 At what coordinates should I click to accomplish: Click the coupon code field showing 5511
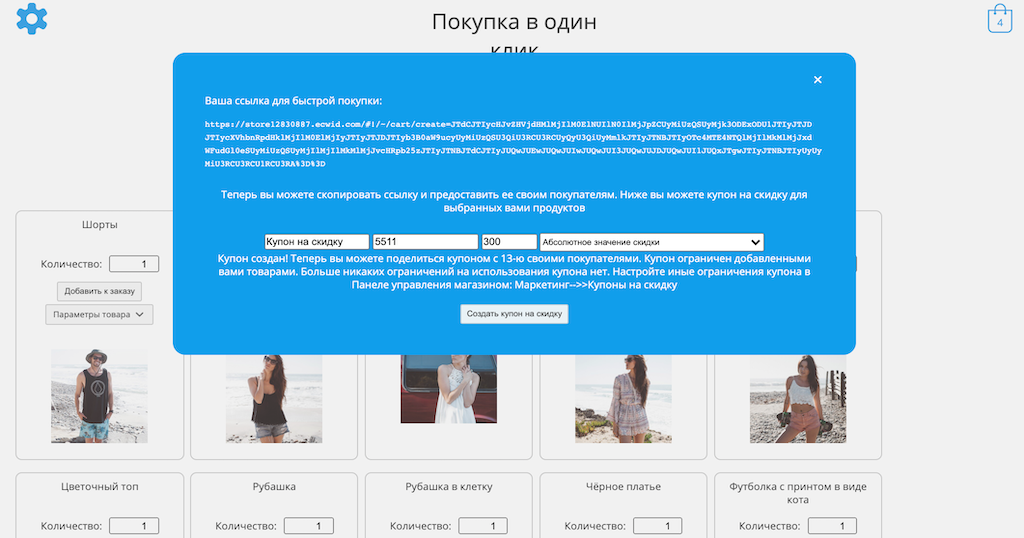[x=424, y=242]
